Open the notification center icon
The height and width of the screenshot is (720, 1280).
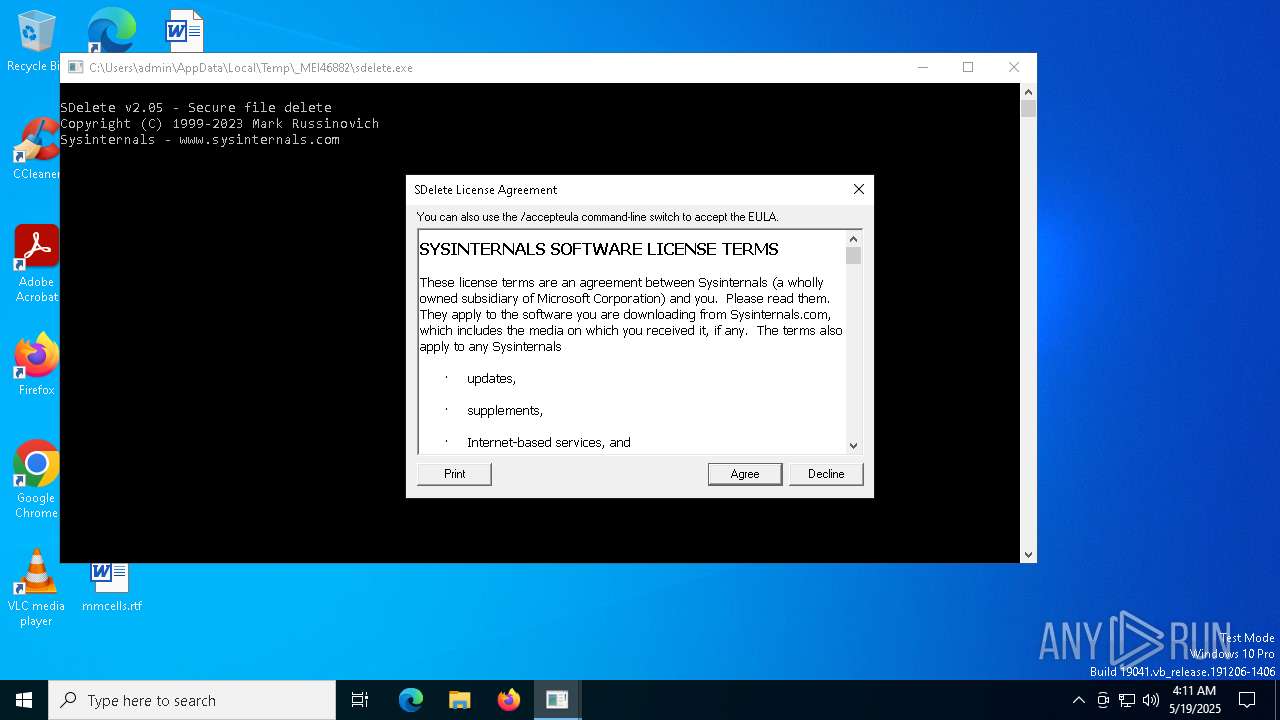1247,700
